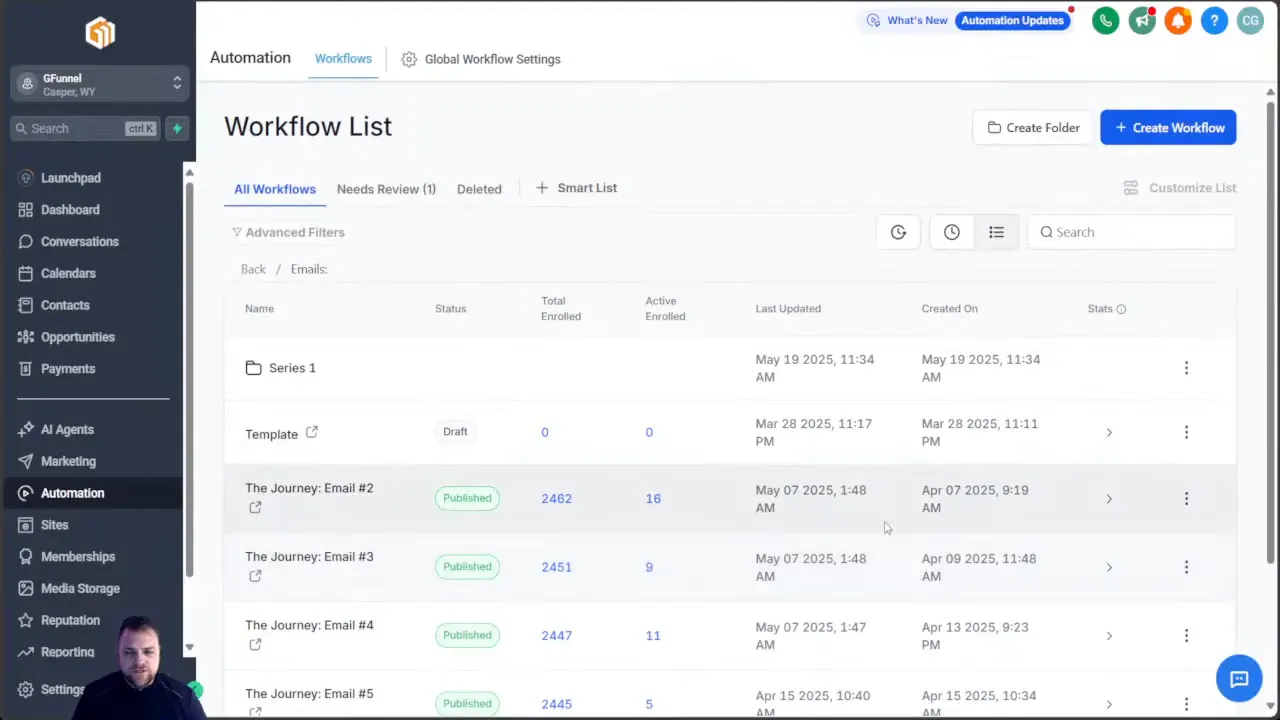Screen dimensions: 1280x720
Task: Open the blue help question mark
Action: (1214, 20)
